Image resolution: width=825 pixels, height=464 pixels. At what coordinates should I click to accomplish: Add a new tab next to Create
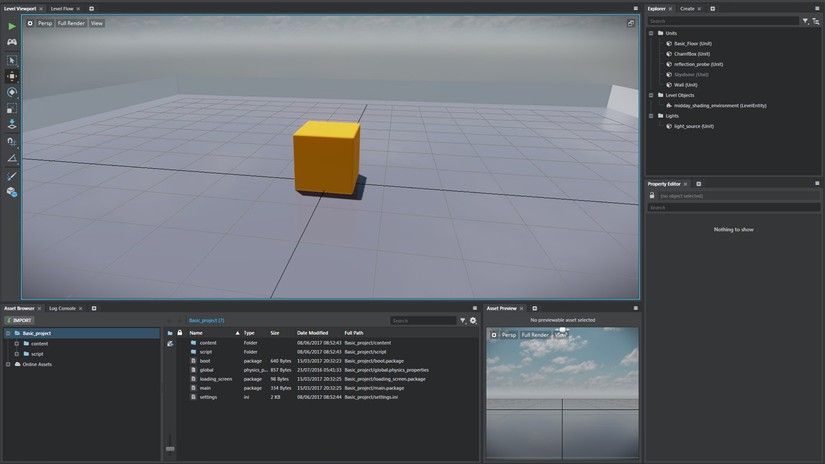point(712,8)
